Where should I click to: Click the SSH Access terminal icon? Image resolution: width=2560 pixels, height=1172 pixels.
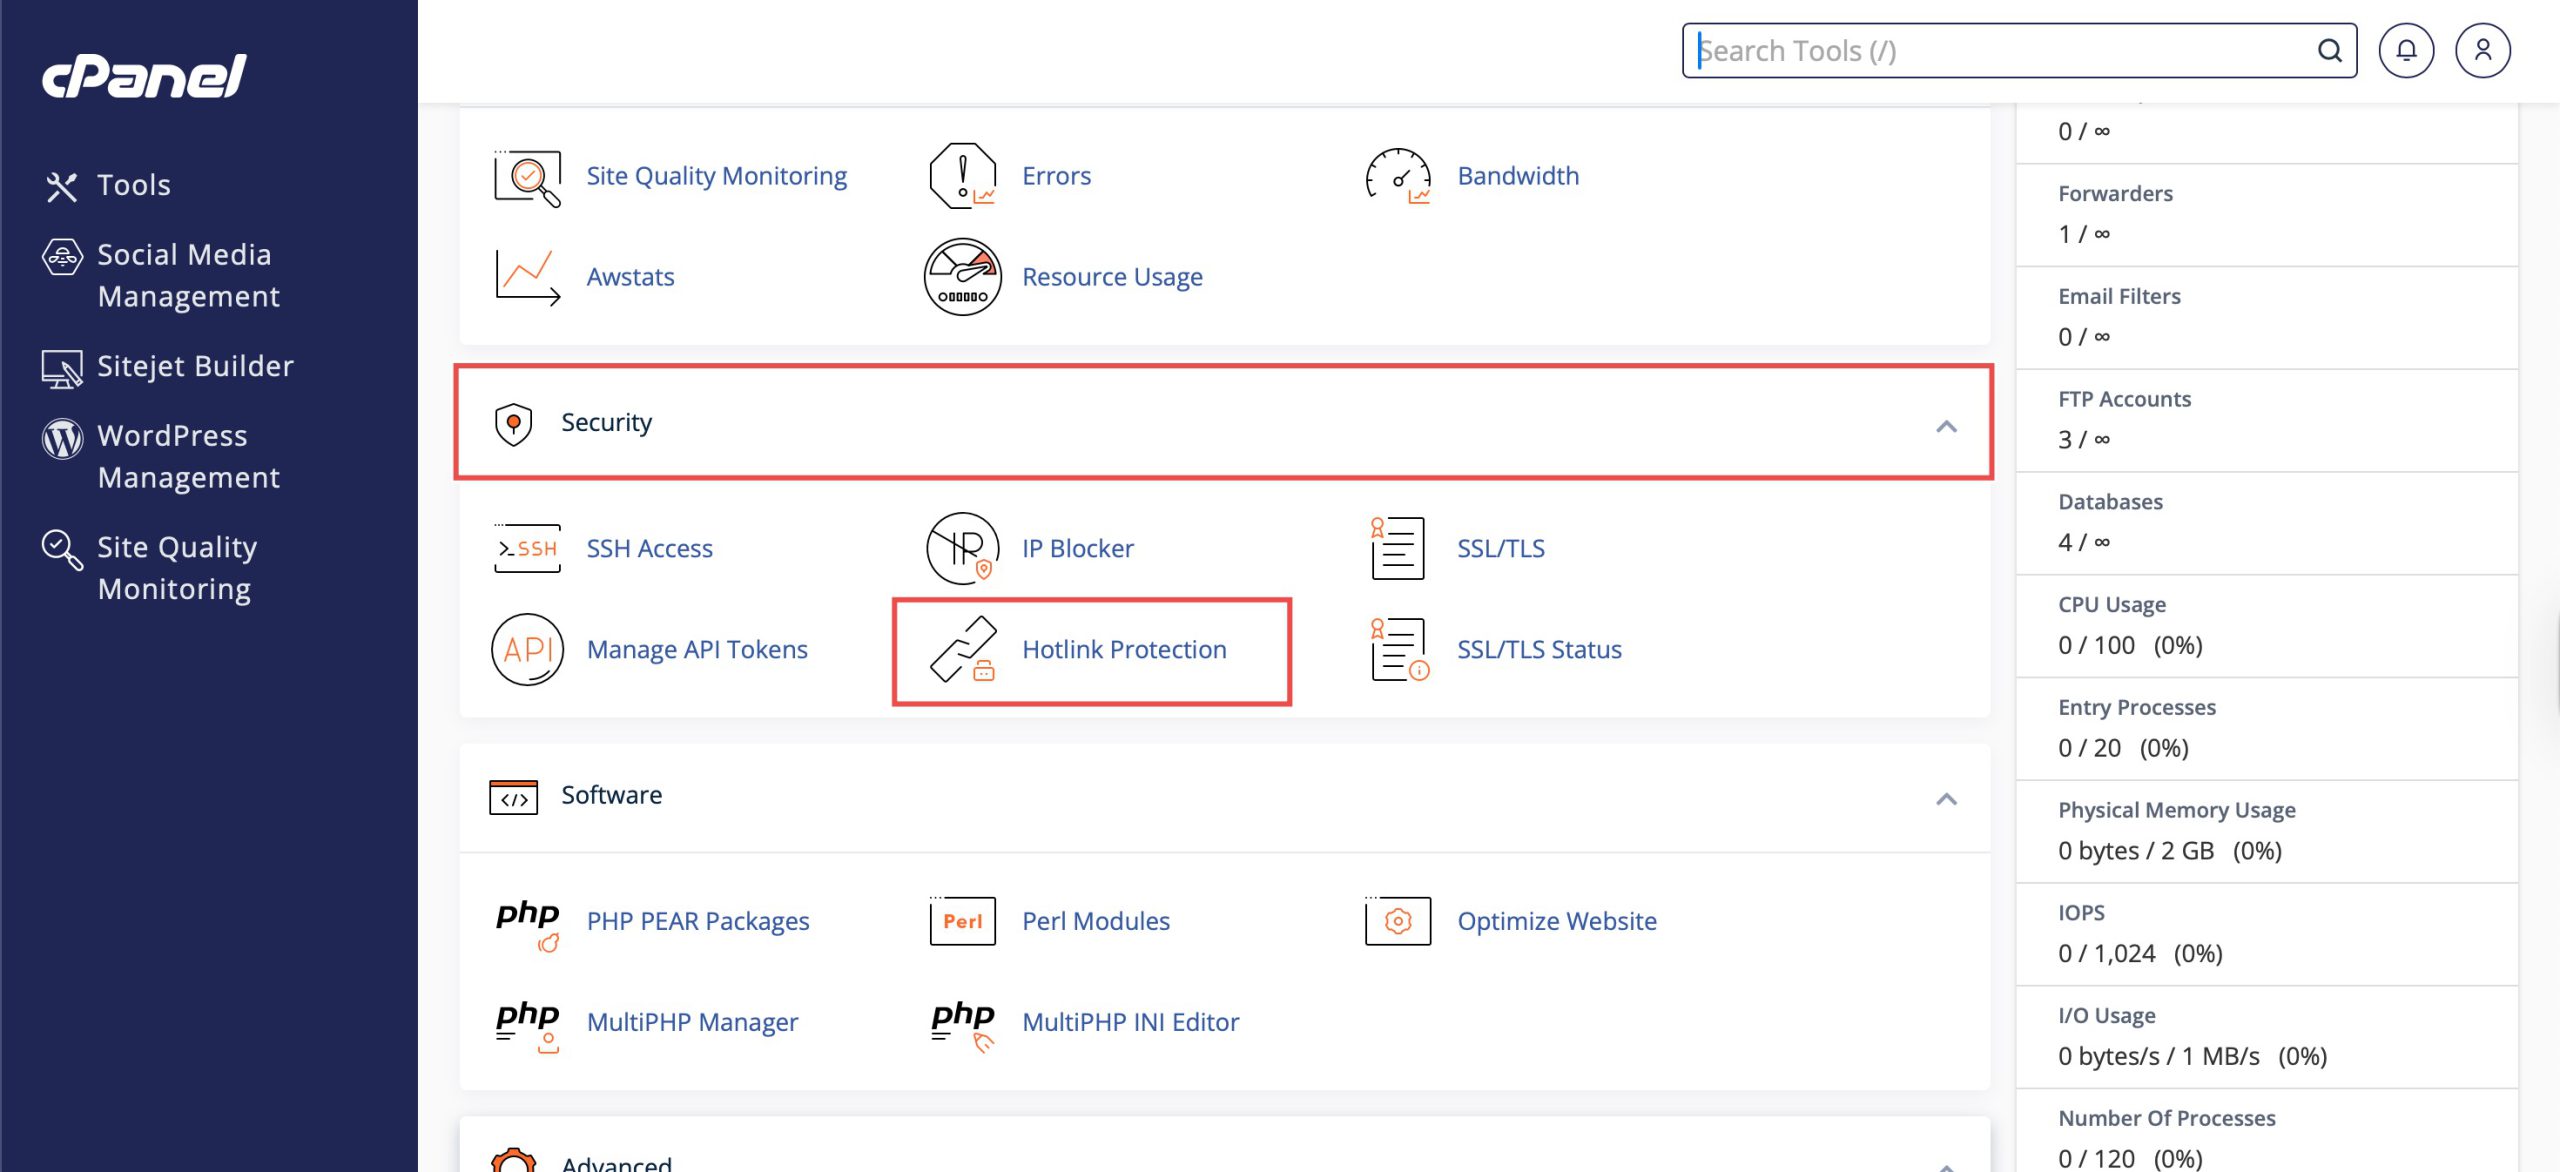pyautogui.click(x=527, y=548)
